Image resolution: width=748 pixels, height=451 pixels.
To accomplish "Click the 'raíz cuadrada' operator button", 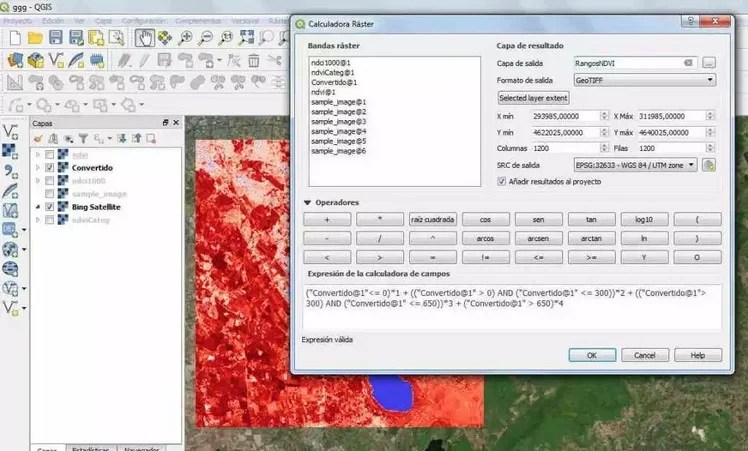I will tap(433, 220).
